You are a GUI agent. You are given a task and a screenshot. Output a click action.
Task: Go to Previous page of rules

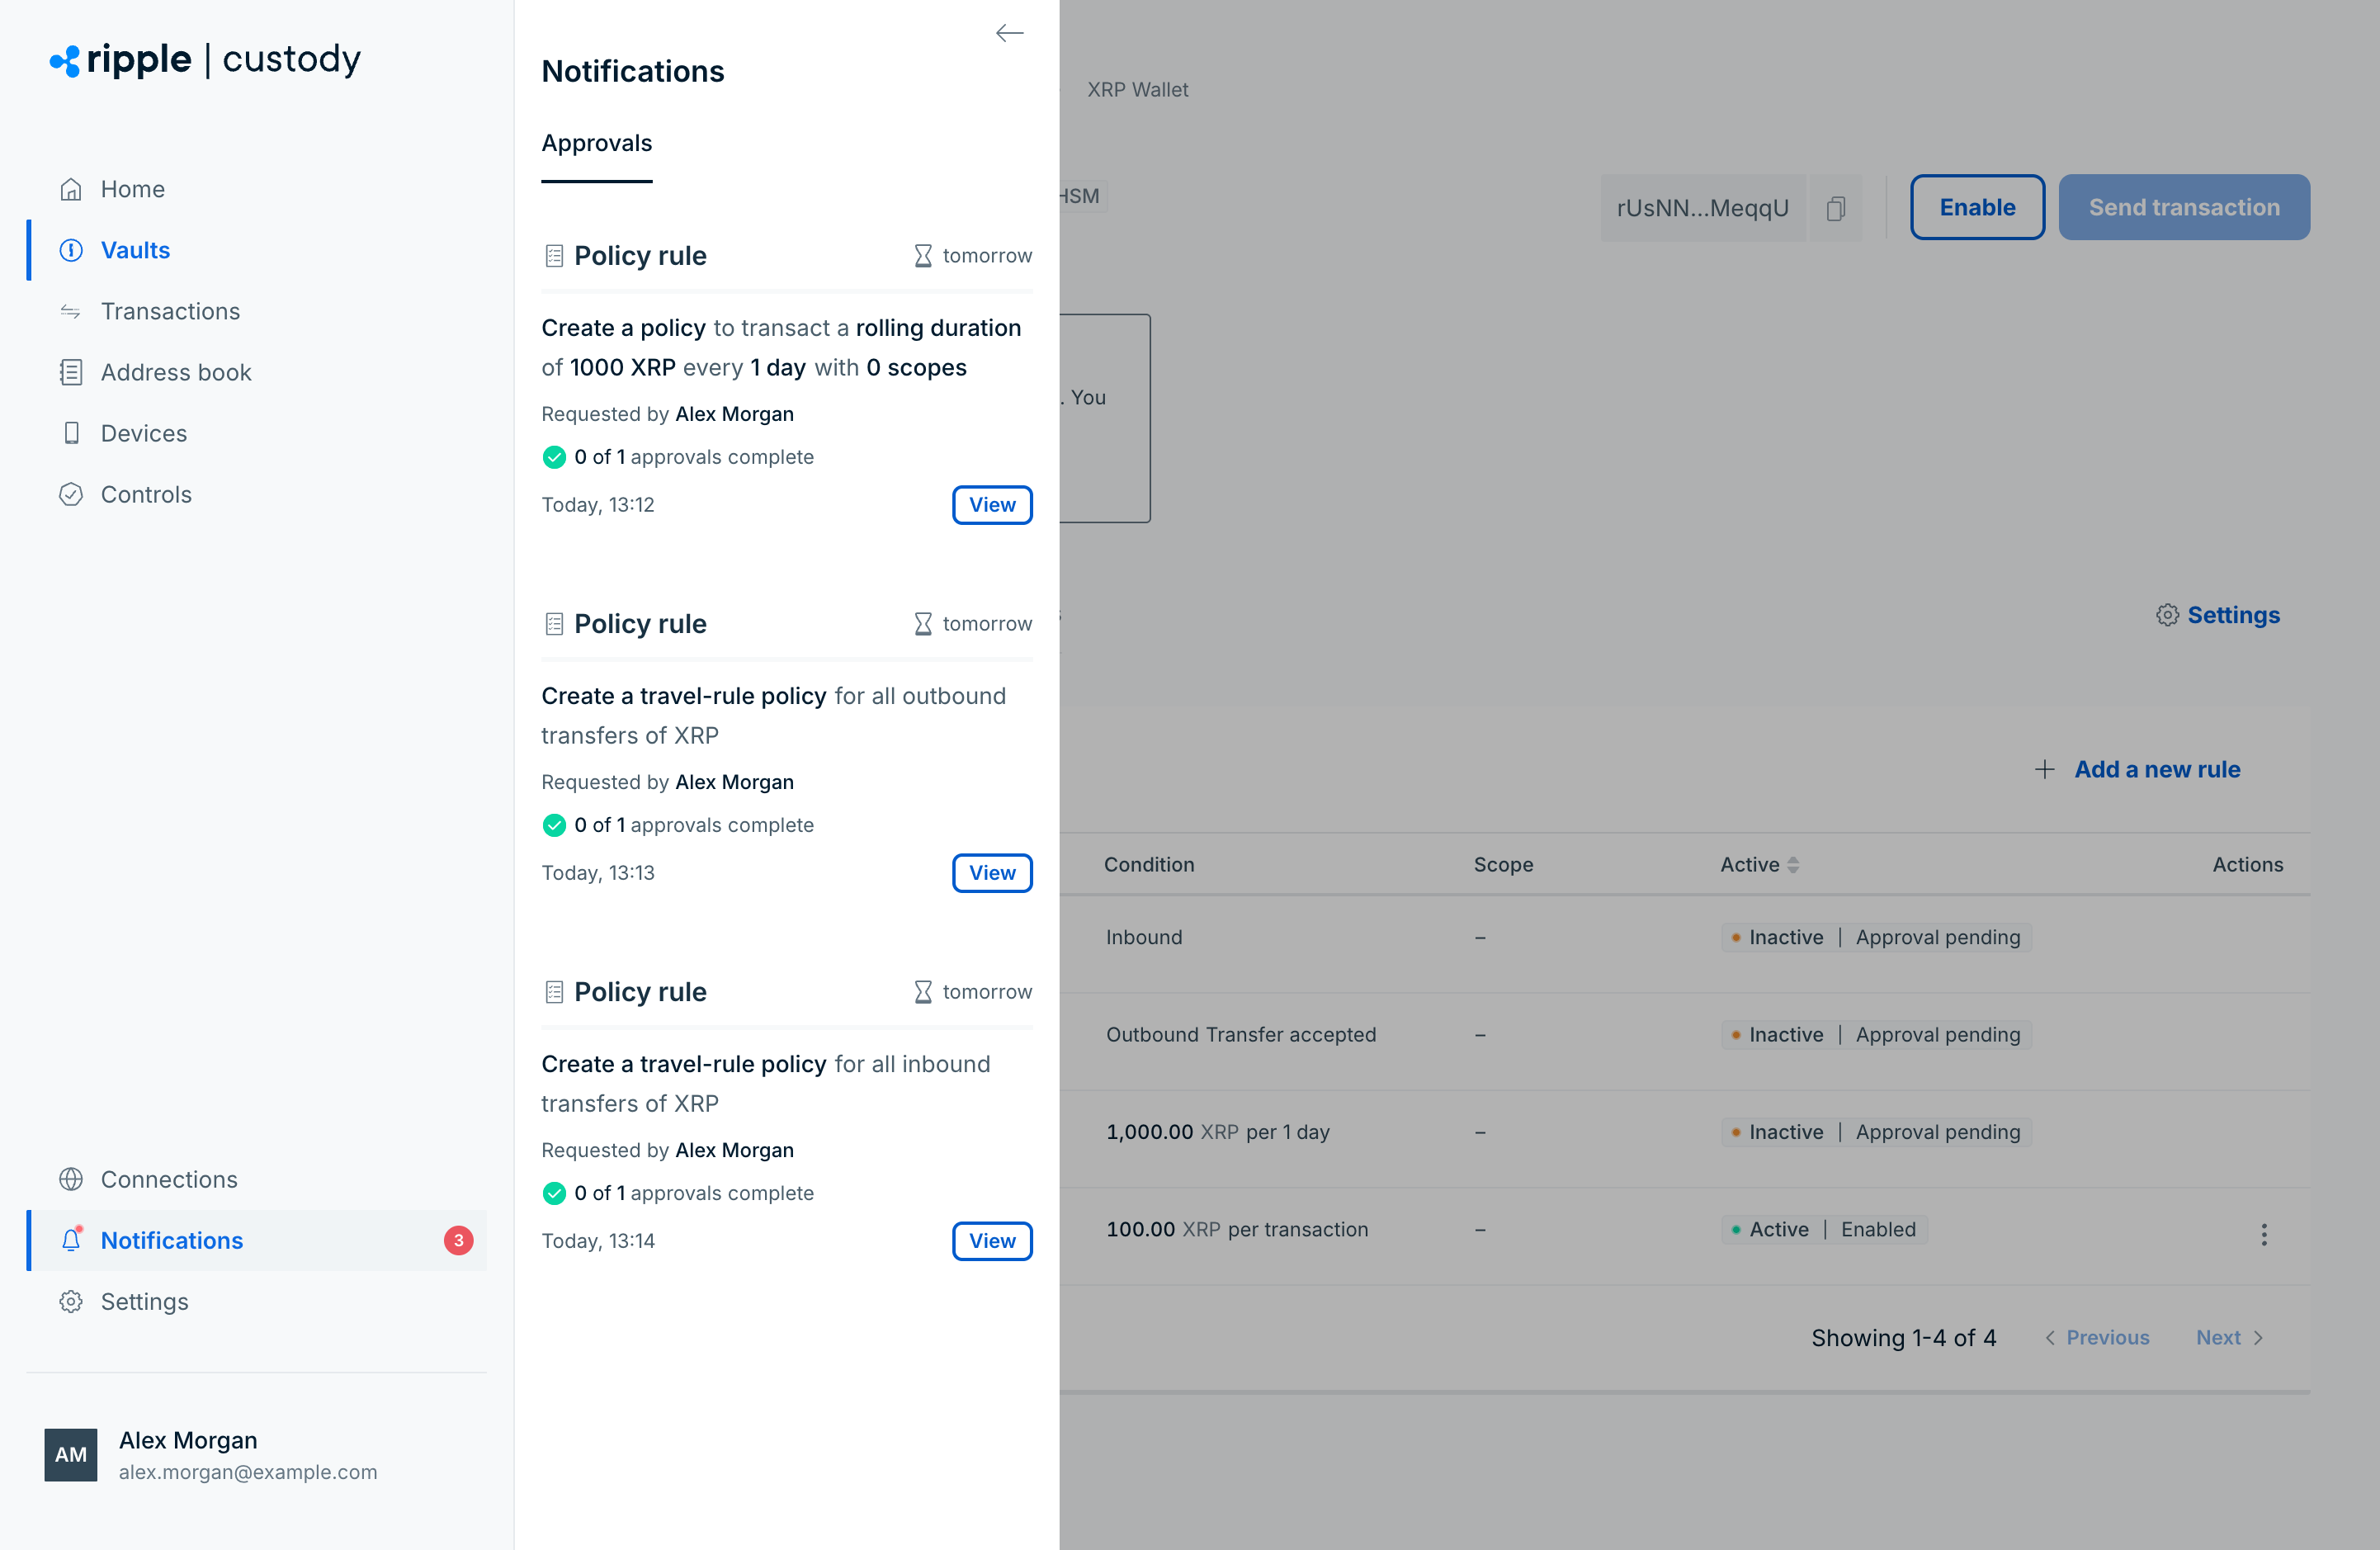(x=2096, y=1338)
